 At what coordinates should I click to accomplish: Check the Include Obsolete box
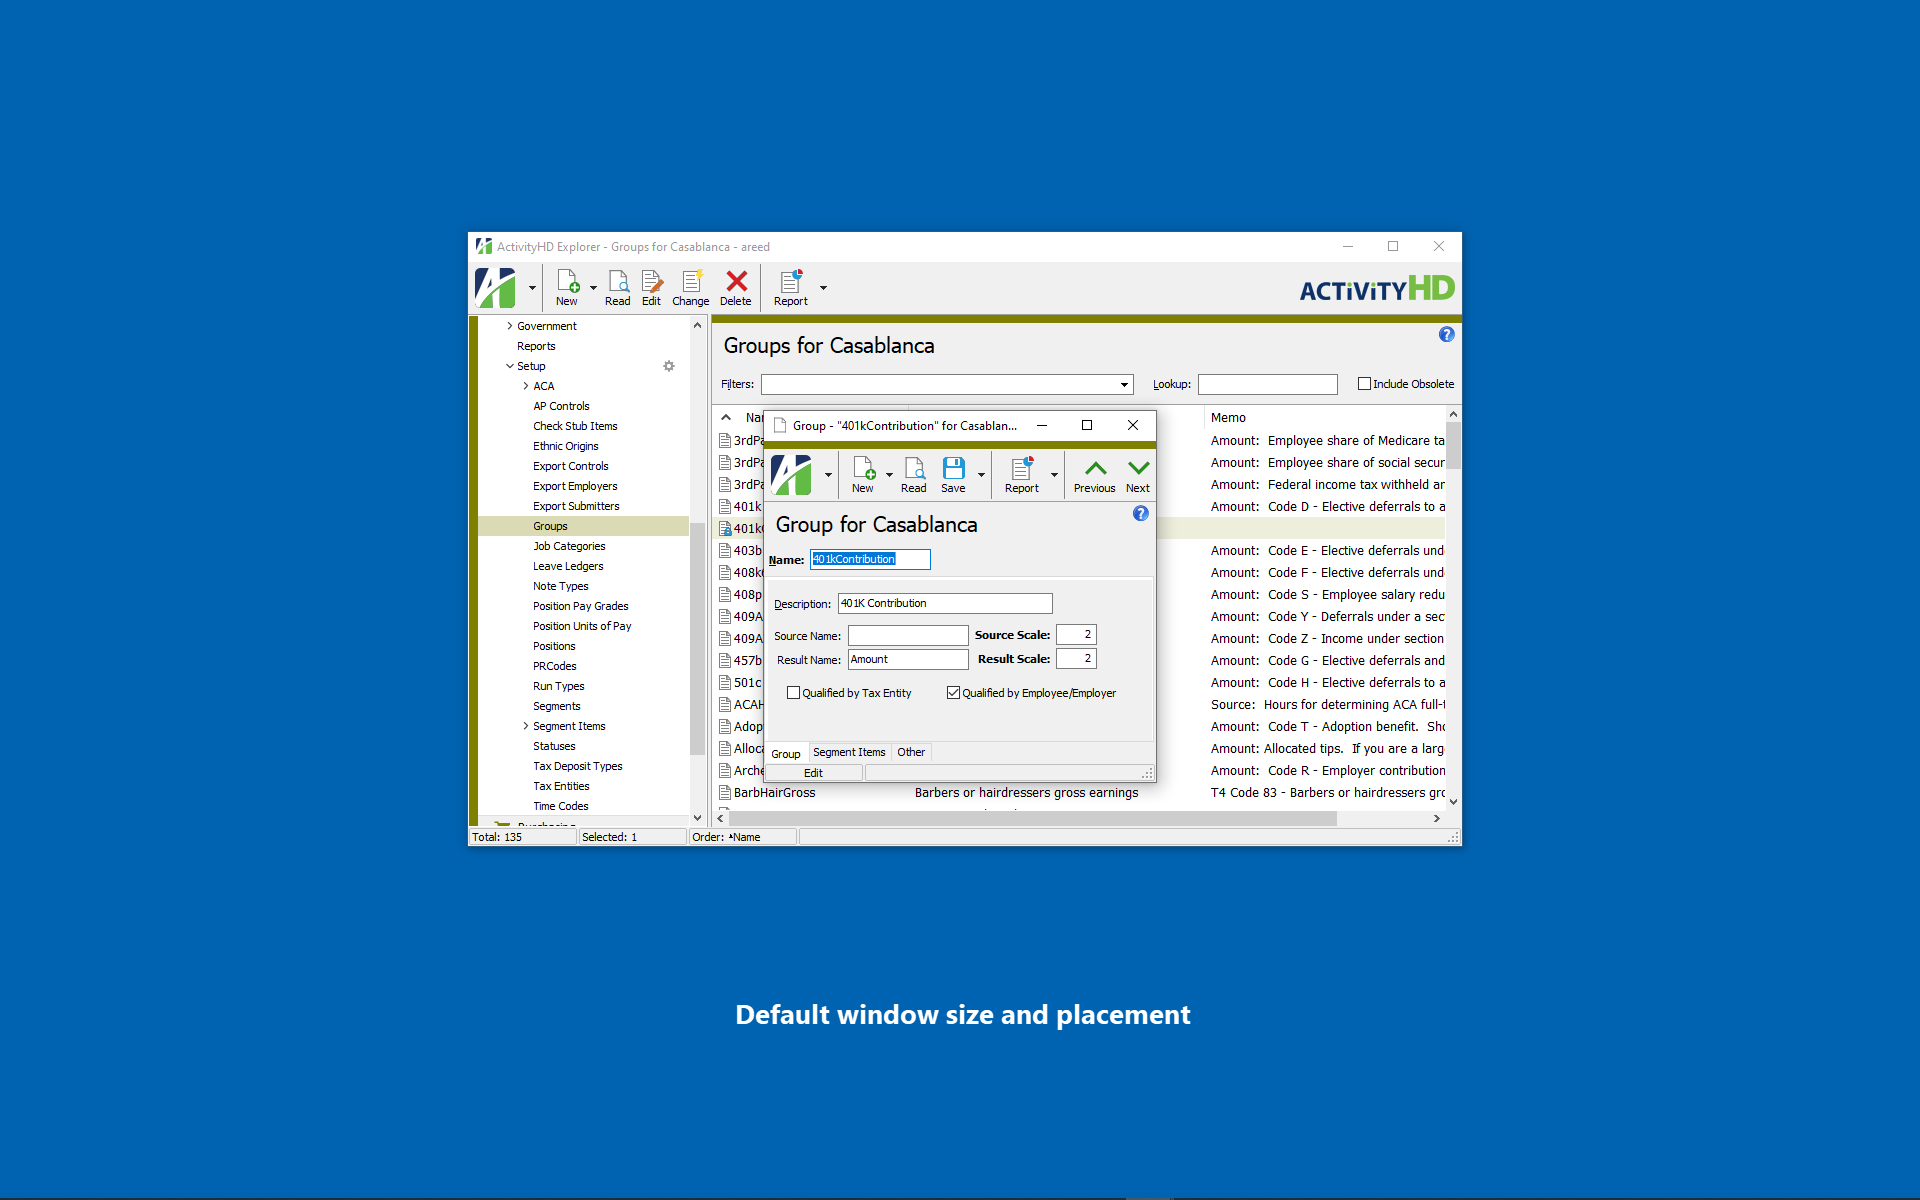tap(1364, 384)
